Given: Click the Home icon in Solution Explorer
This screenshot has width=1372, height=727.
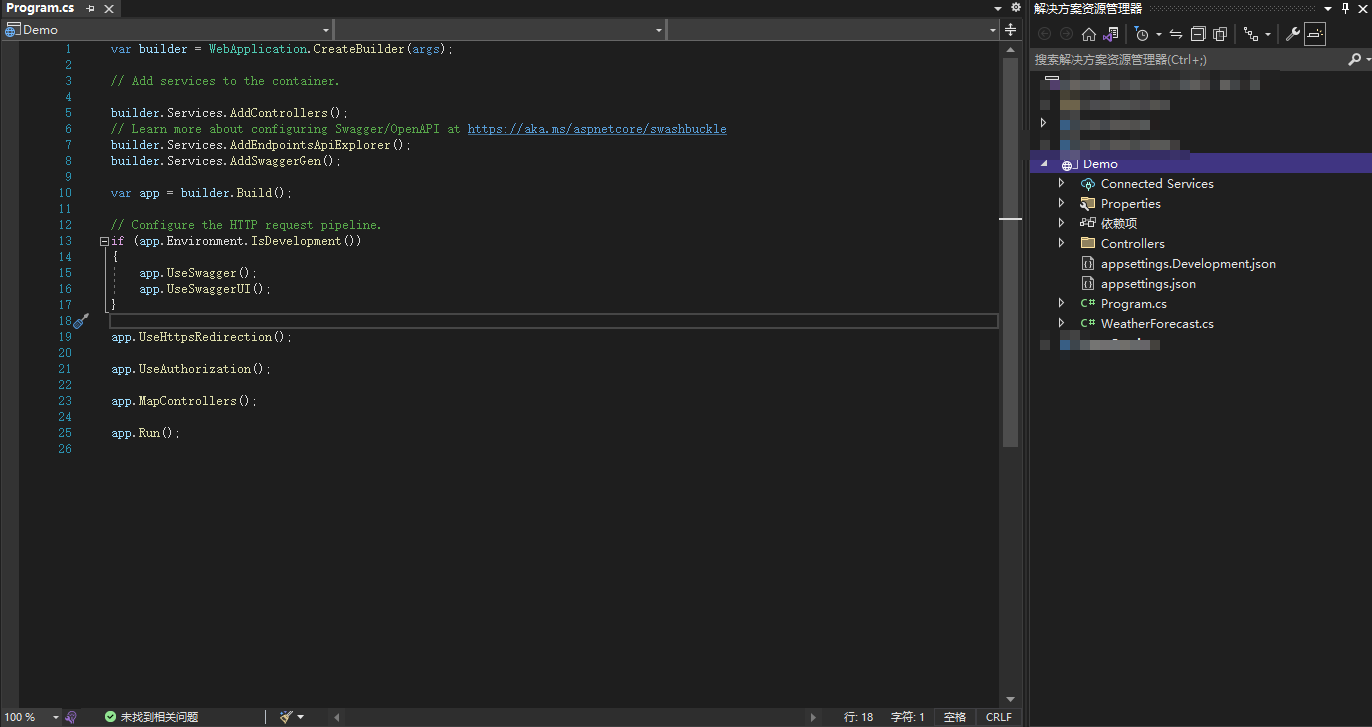Looking at the screenshot, I should click(x=1089, y=34).
